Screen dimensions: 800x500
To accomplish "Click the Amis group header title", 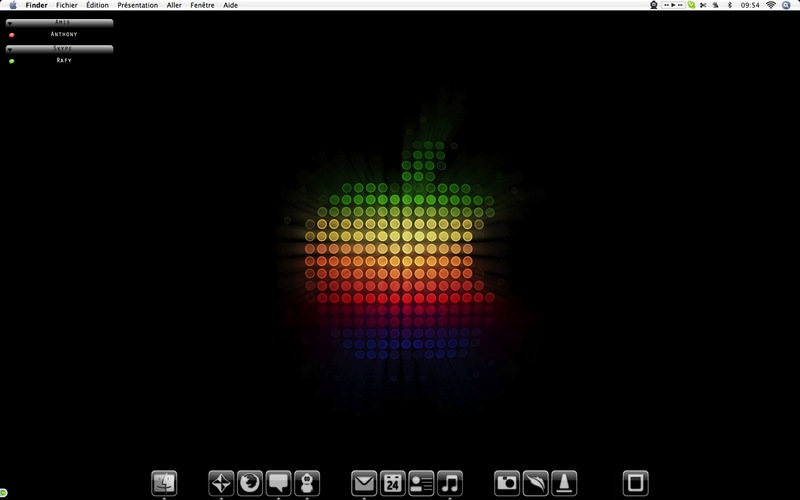I will (x=62, y=22).
